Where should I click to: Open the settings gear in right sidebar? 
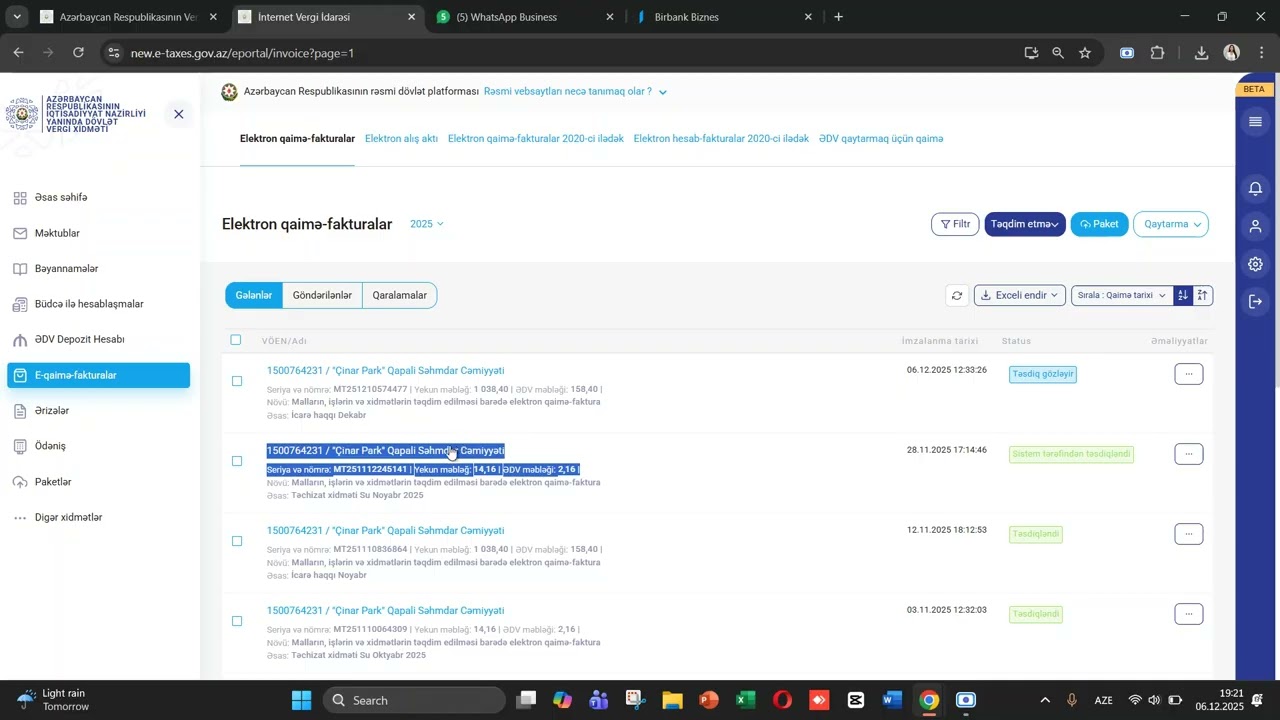[x=1255, y=264]
